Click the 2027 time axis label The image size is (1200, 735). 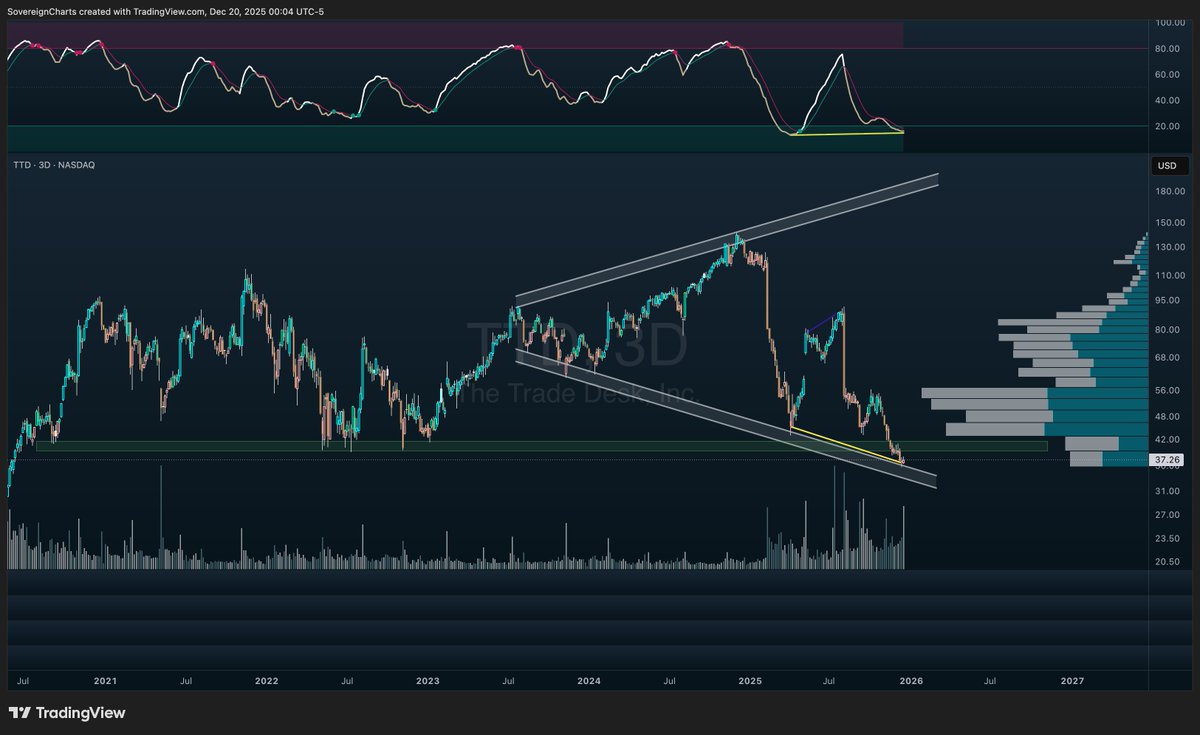coord(1072,681)
